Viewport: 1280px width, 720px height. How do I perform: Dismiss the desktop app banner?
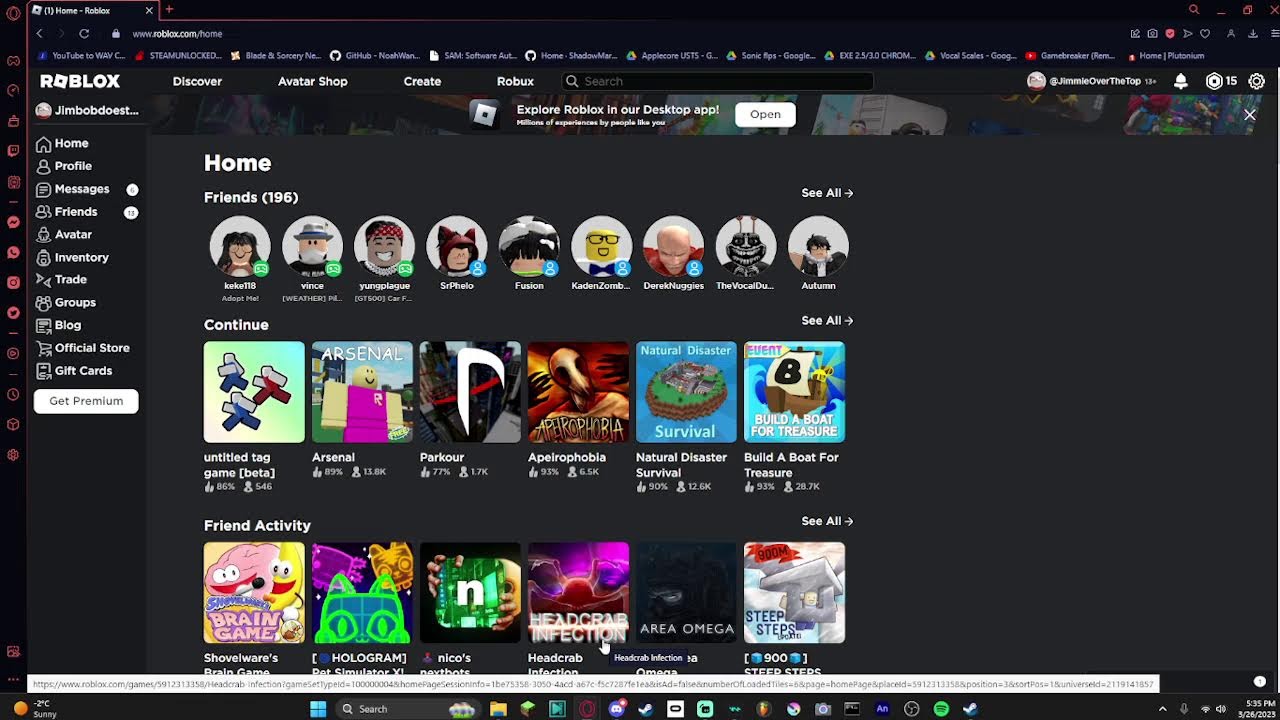(x=1249, y=115)
